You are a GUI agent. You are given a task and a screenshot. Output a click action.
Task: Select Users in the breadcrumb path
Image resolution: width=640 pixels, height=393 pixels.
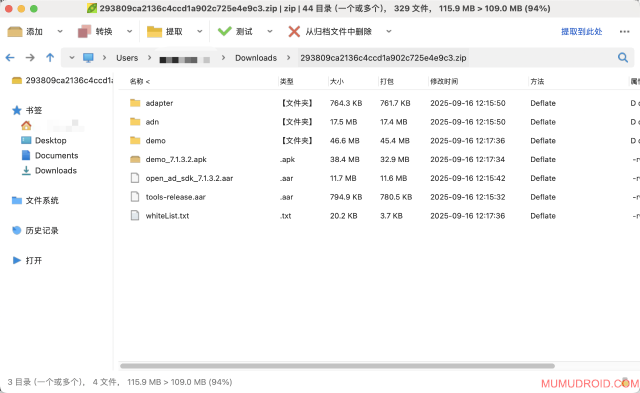click(127, 58)
